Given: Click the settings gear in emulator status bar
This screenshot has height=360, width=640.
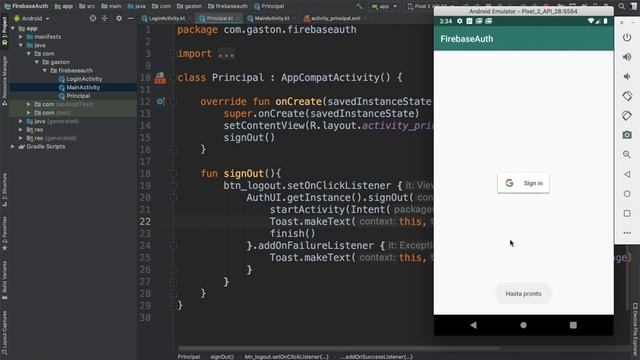Looking at the screenshot, I should 460,21.
